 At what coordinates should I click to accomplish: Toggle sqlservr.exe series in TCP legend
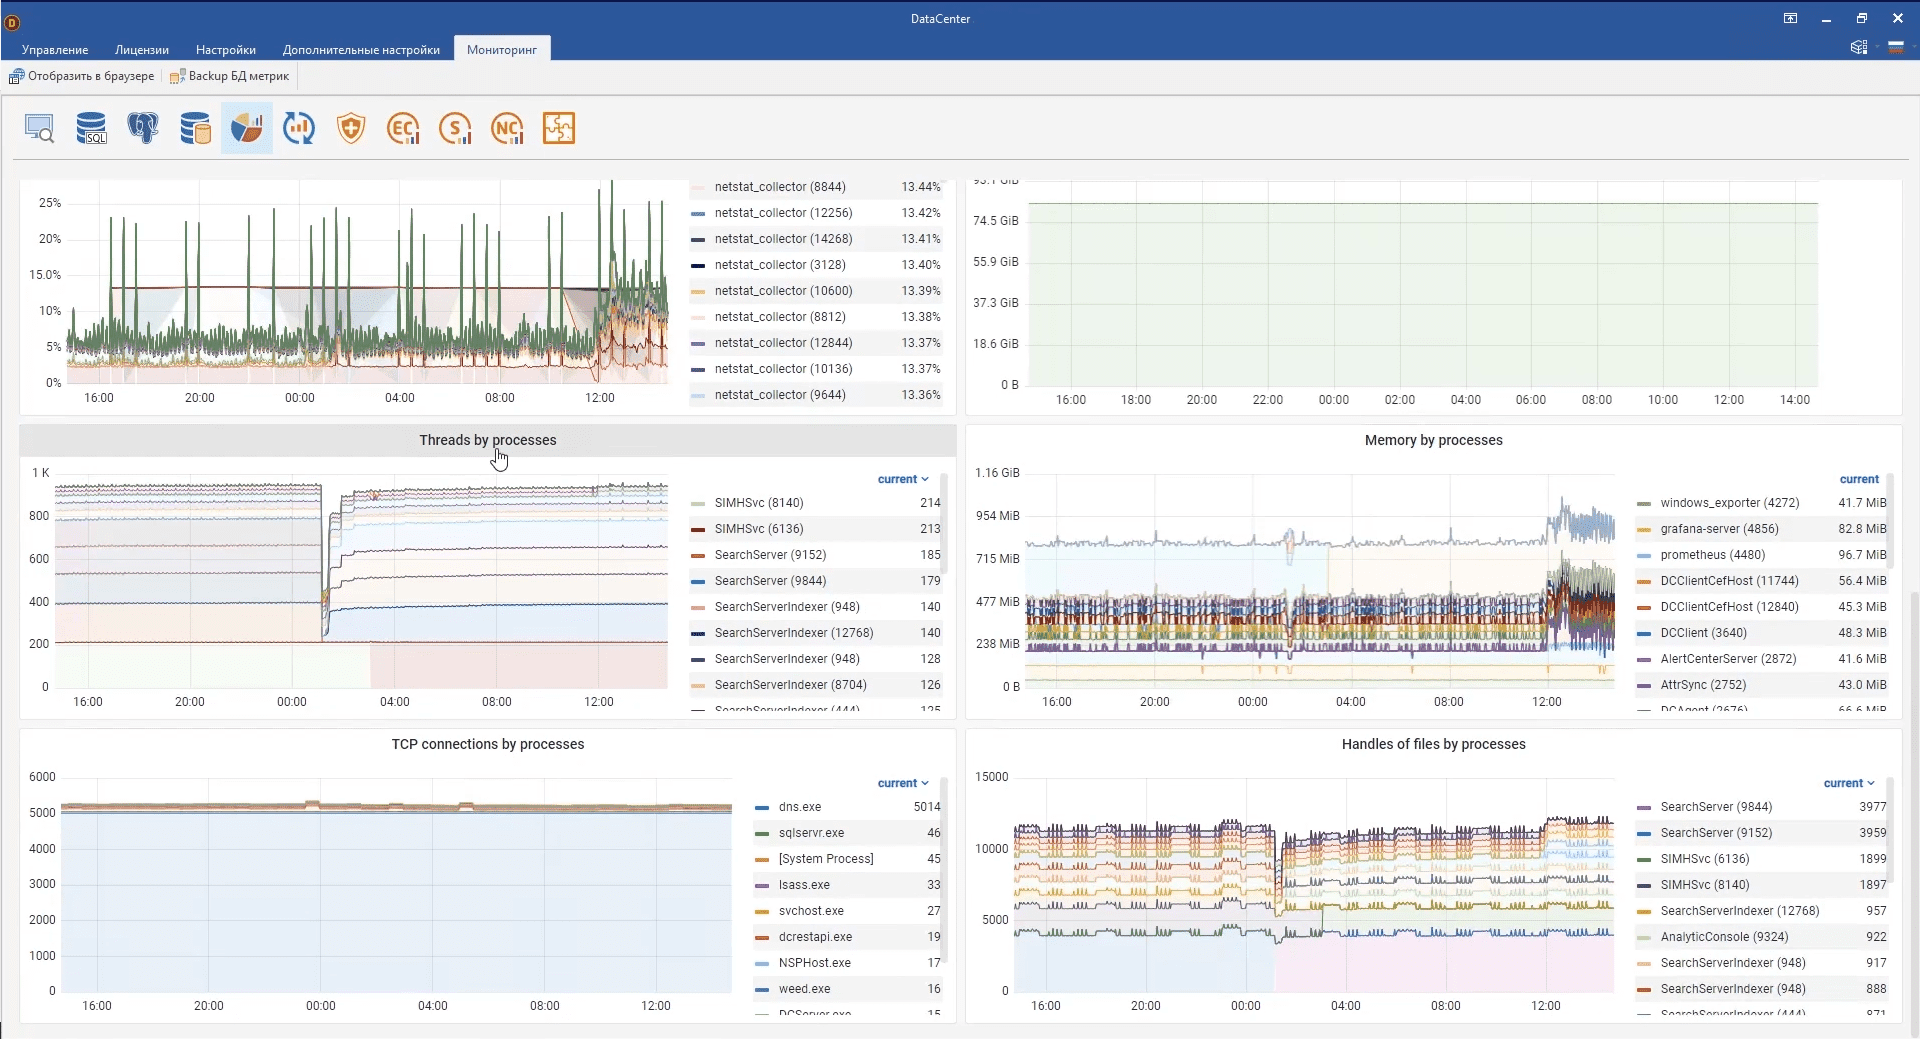coord(811,833)
